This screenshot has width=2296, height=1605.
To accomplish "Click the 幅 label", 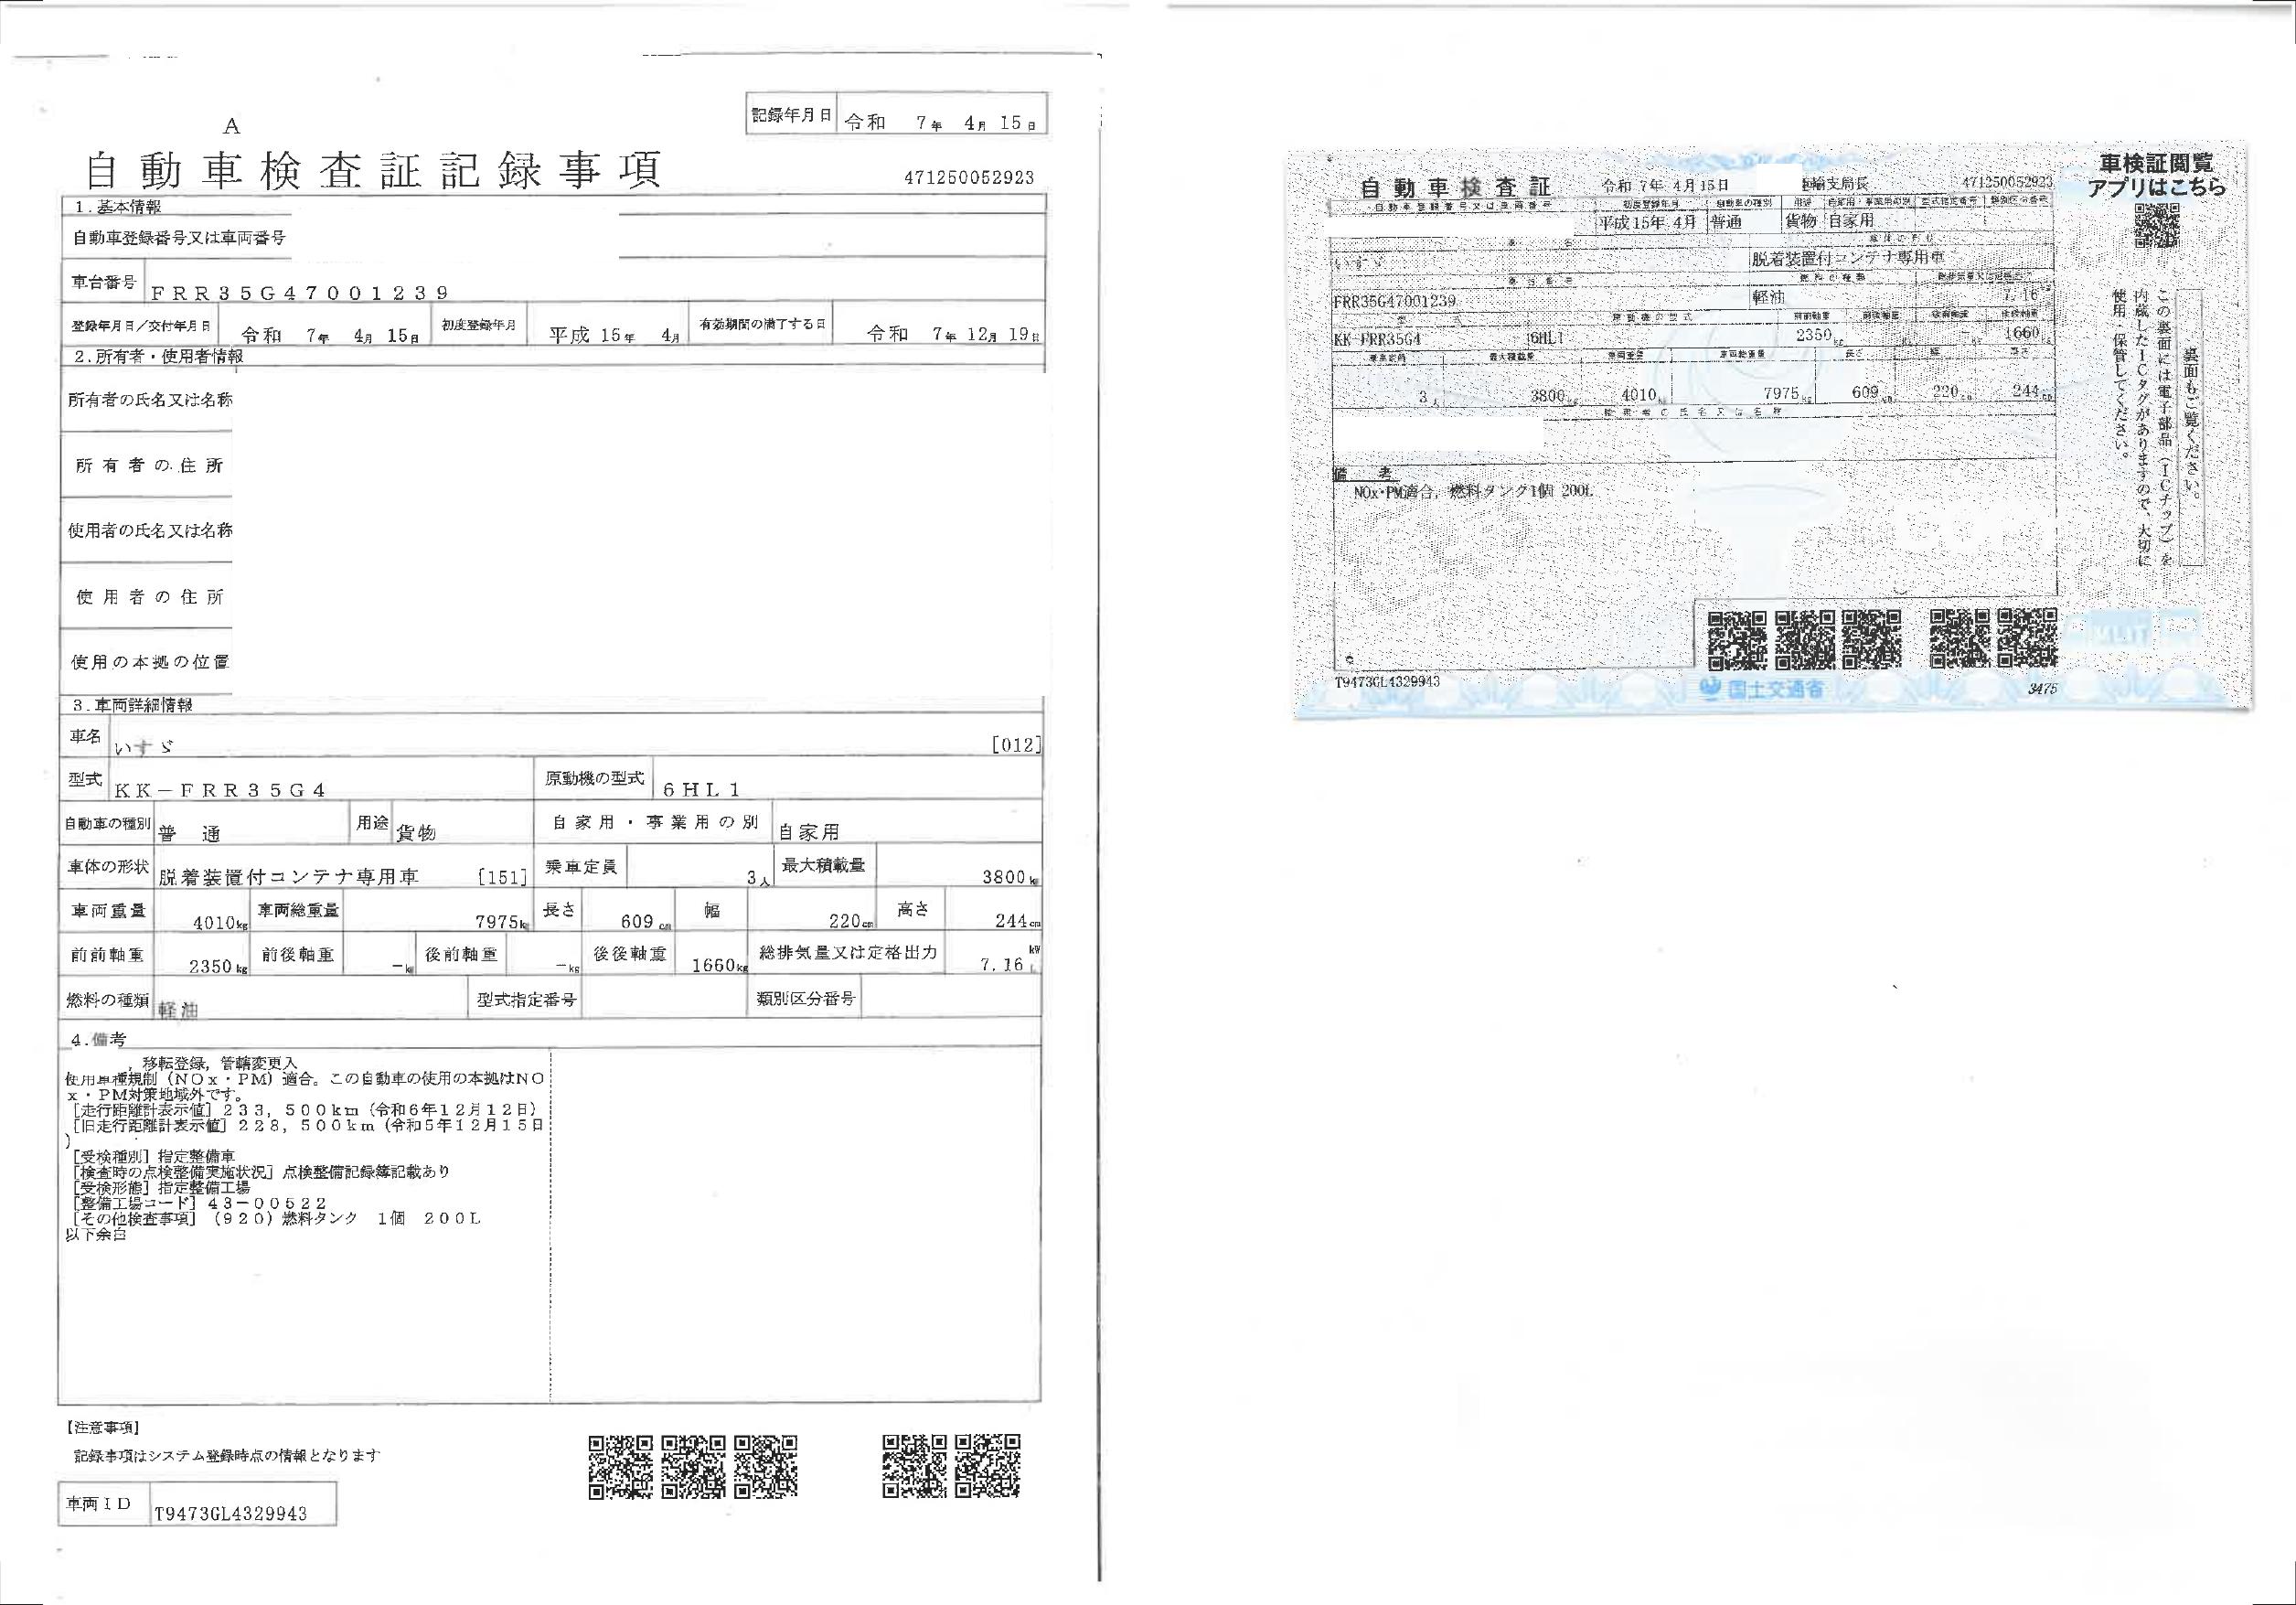I will 711,910.
